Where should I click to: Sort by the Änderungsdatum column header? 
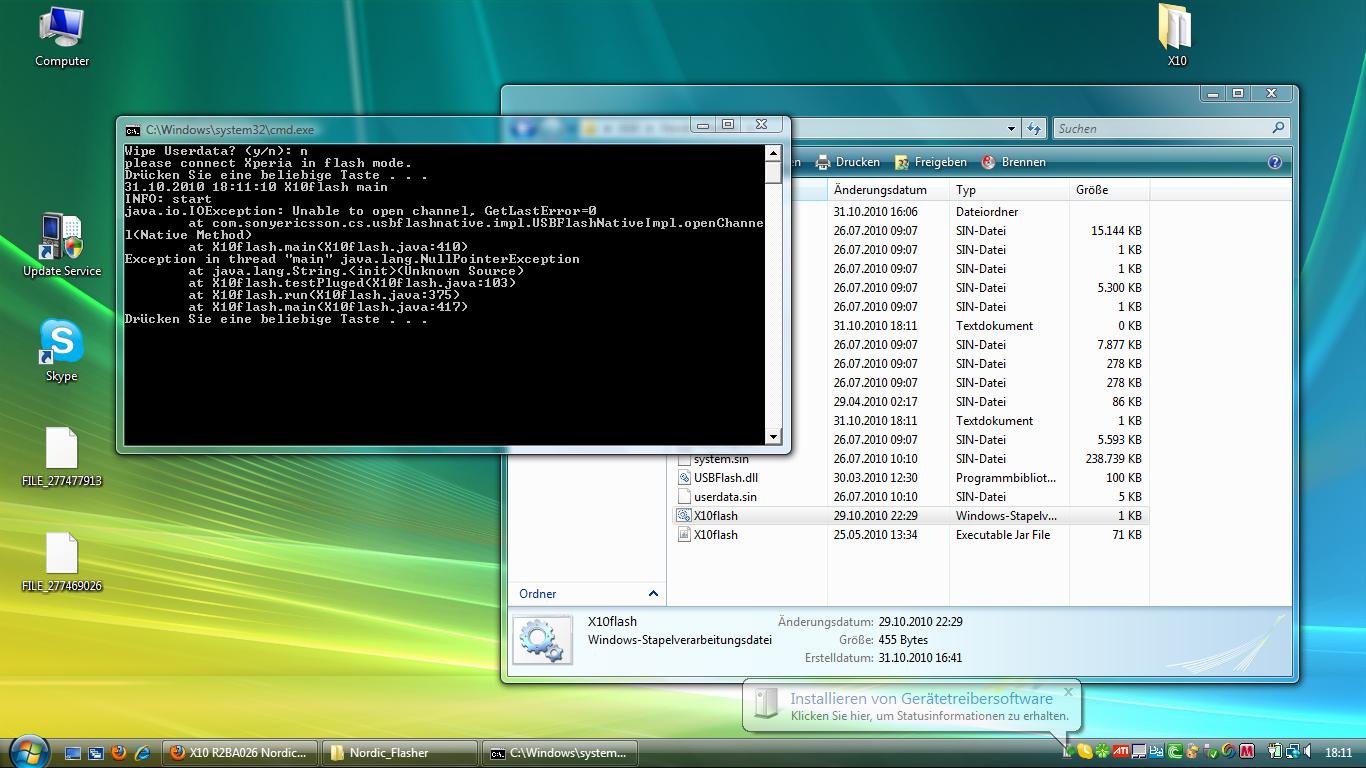[x=888, y=190]
